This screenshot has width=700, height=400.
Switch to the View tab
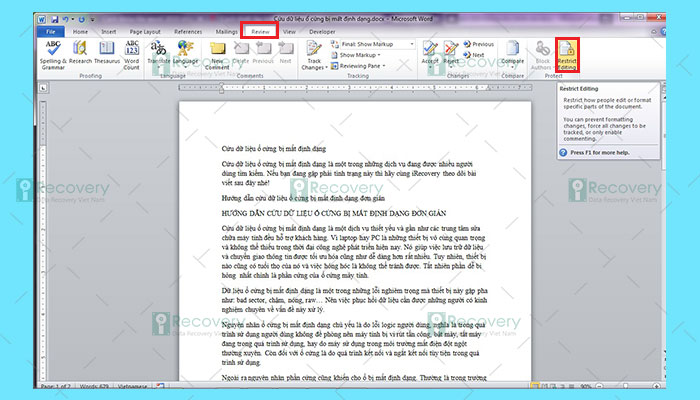click(289, 32)
